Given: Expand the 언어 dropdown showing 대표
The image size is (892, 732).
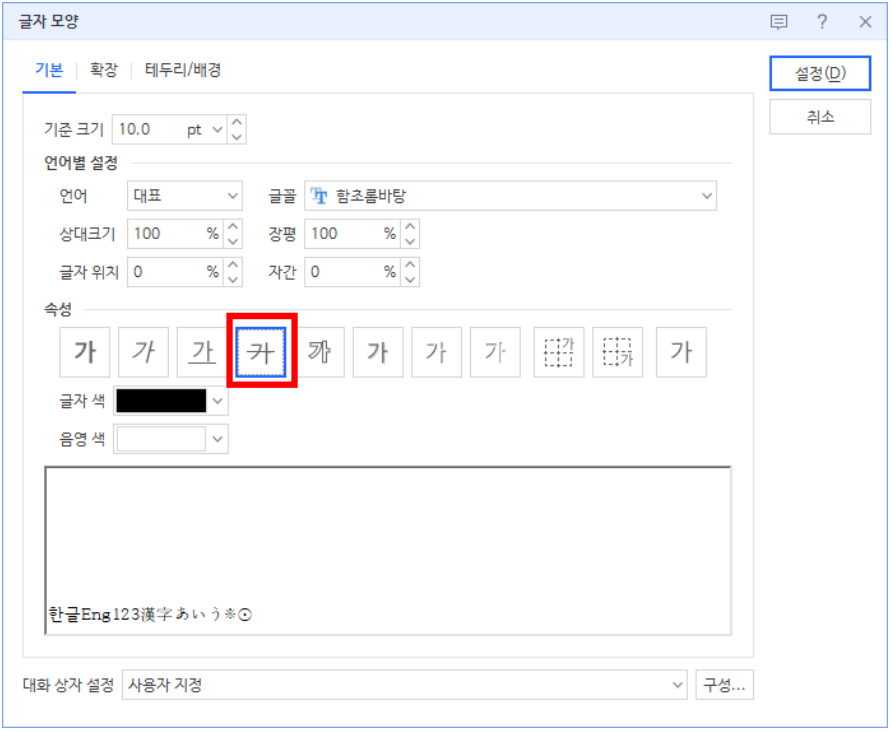Looking at the screenshot, I should click(x=184, y=196).
